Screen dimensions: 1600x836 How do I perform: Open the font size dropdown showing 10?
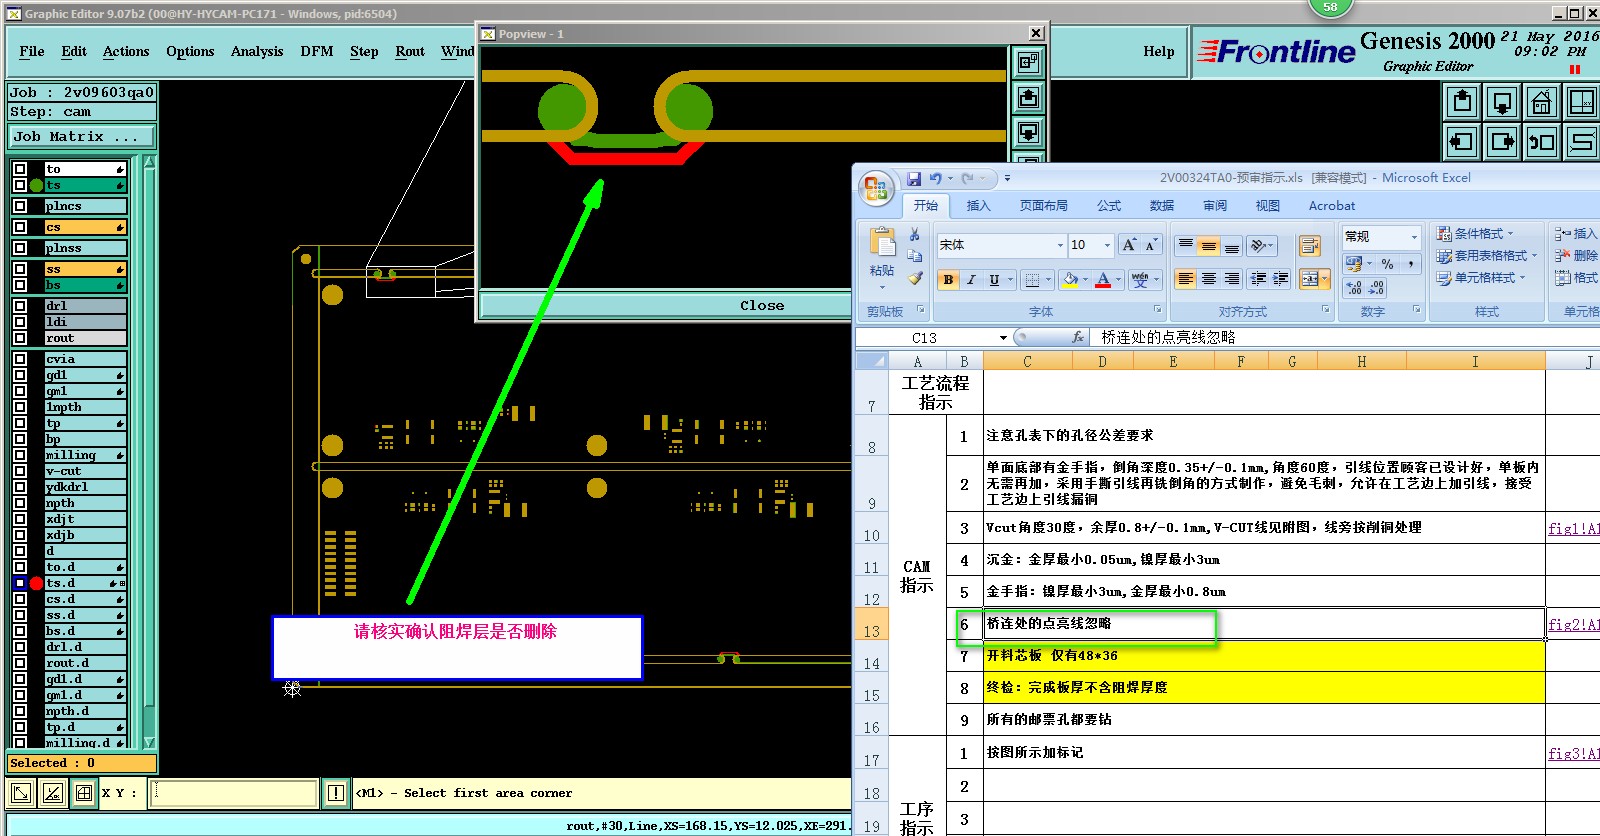pos(1107,245)
